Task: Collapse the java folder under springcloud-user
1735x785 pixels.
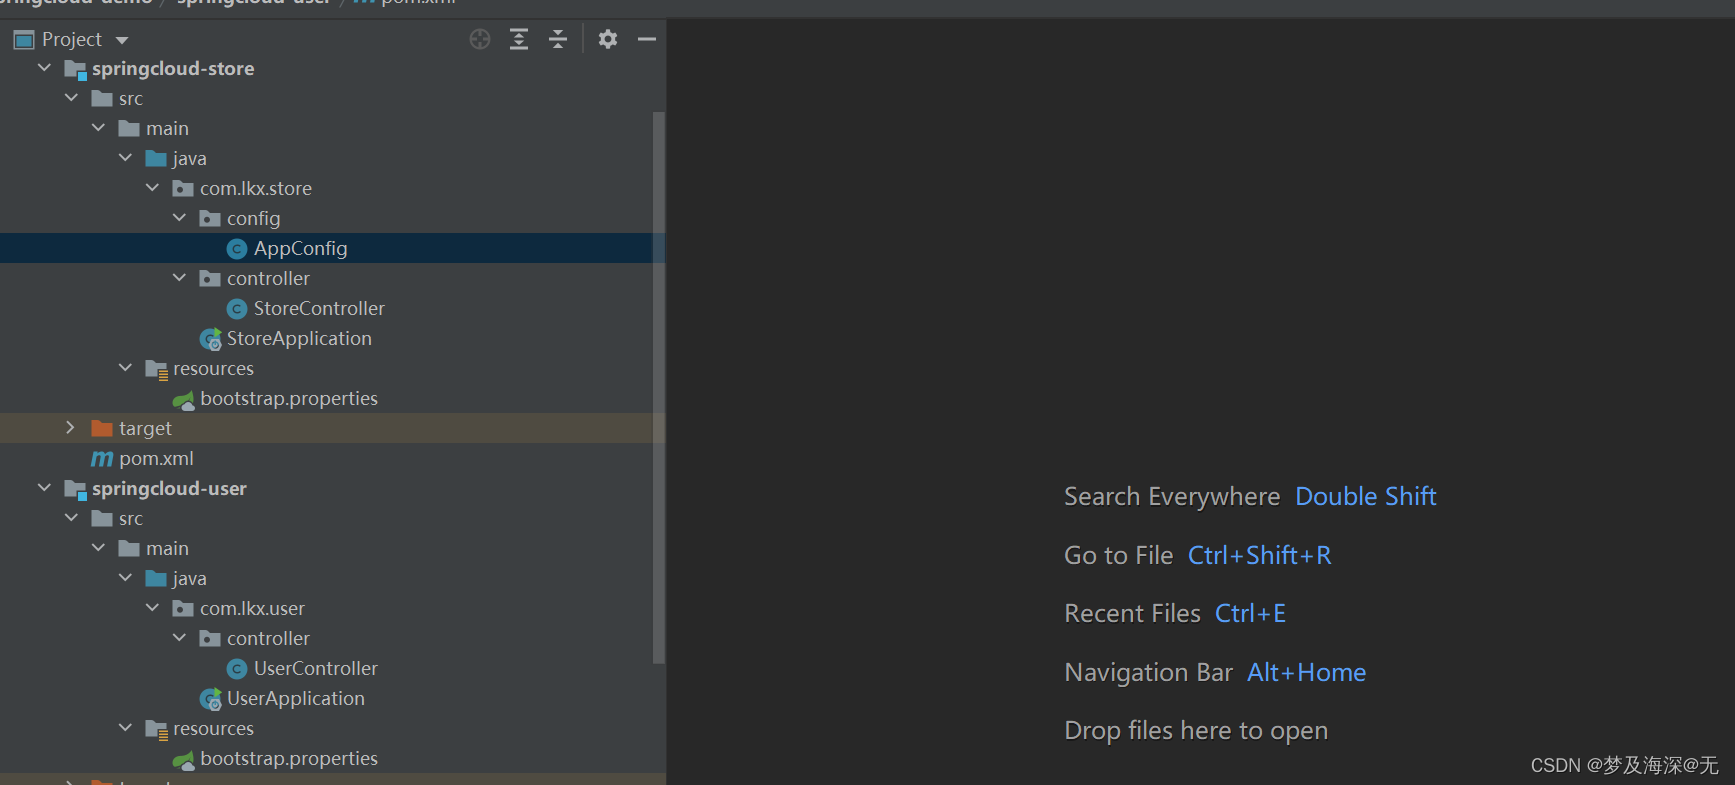Action: (125, 578)
